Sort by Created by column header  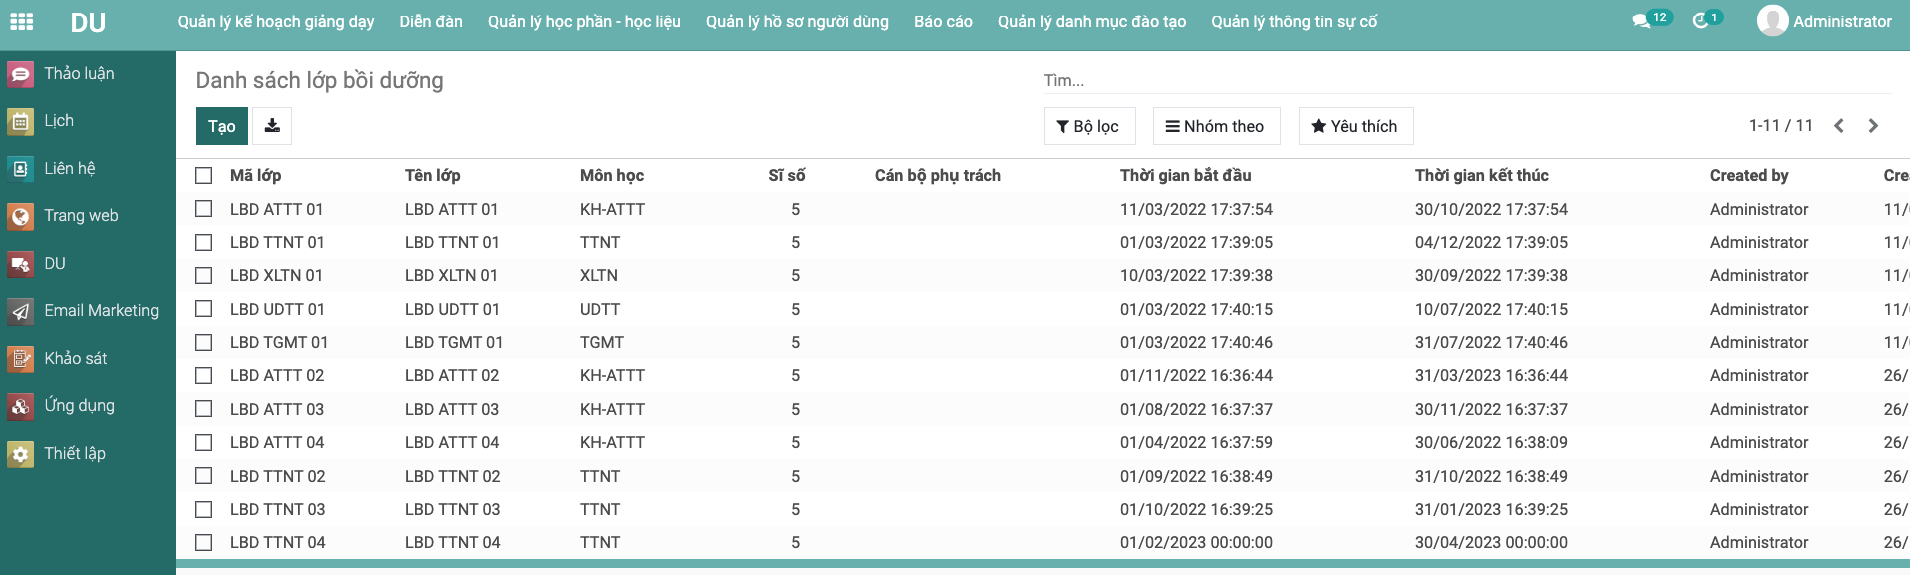point(1749,176)
